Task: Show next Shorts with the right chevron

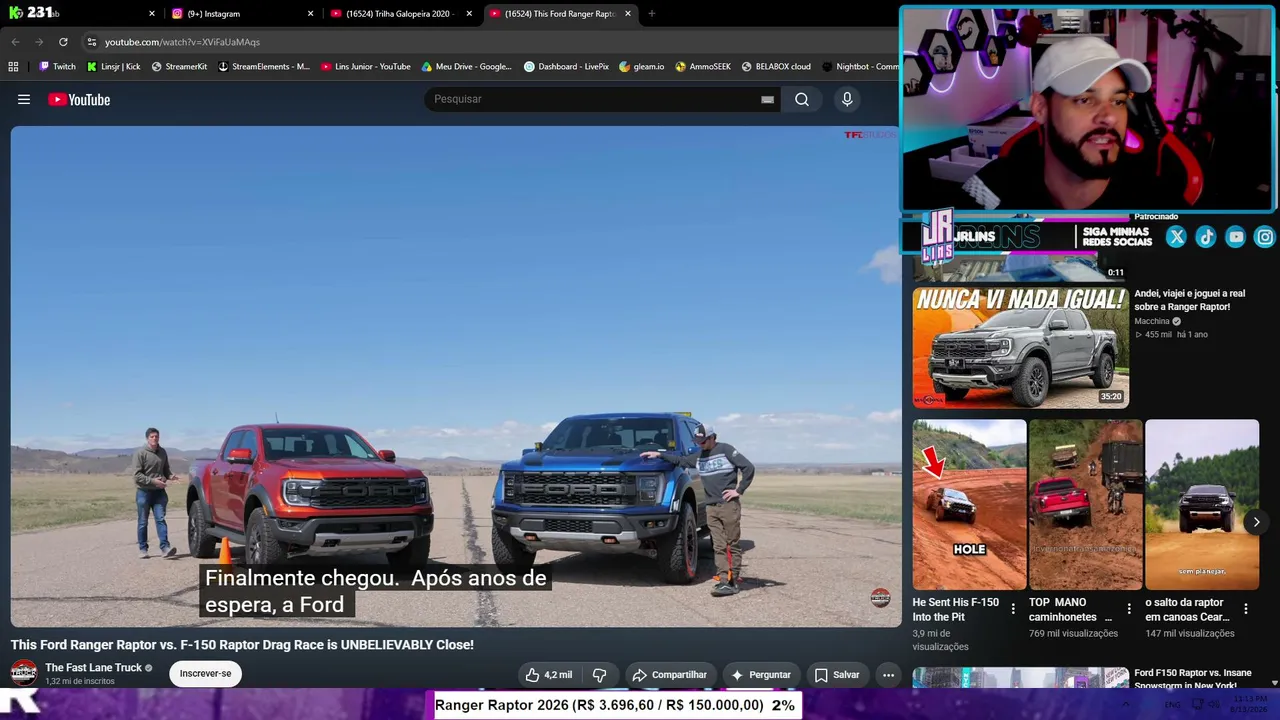Action: pos(1256,522)
